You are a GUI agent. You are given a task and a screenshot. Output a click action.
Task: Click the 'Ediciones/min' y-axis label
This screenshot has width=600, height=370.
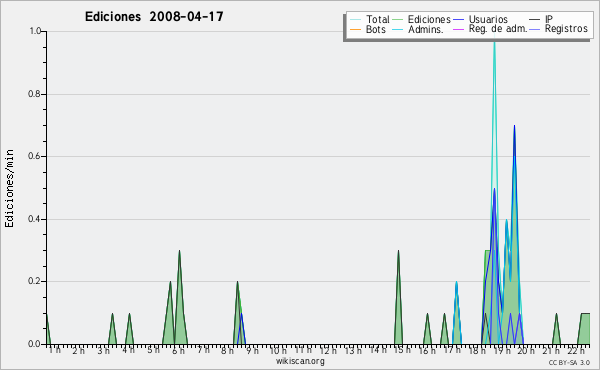pyautogui.click(x=9, y=188)
